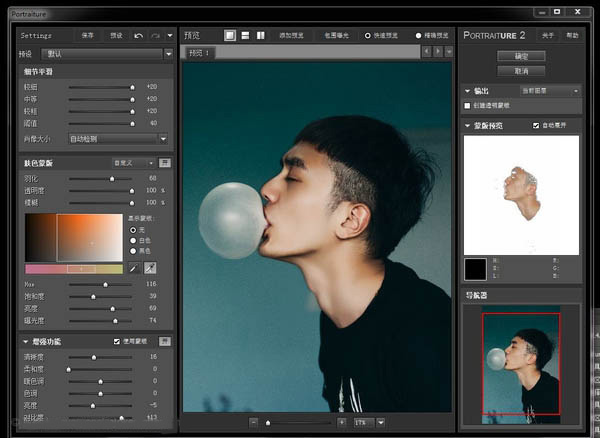Click the zoom out minus button
The width and height of the screenshot is (600, 438).
[254, 423]
